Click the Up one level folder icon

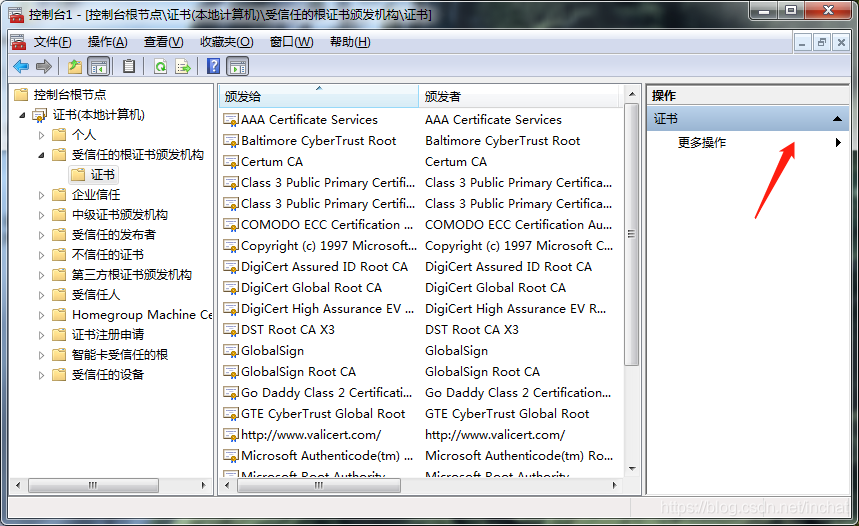point(75,67)
